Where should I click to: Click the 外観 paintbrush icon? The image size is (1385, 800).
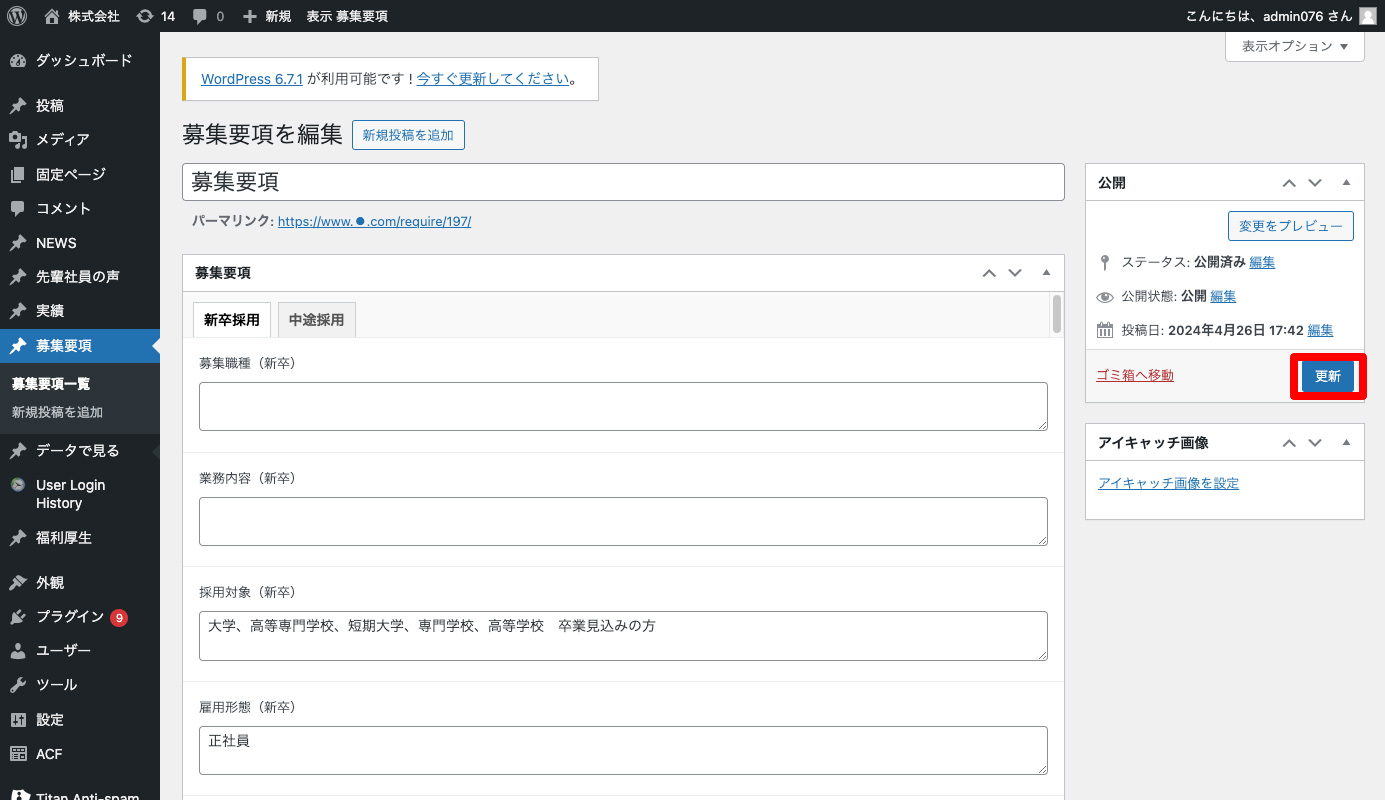tap(18, 583)
